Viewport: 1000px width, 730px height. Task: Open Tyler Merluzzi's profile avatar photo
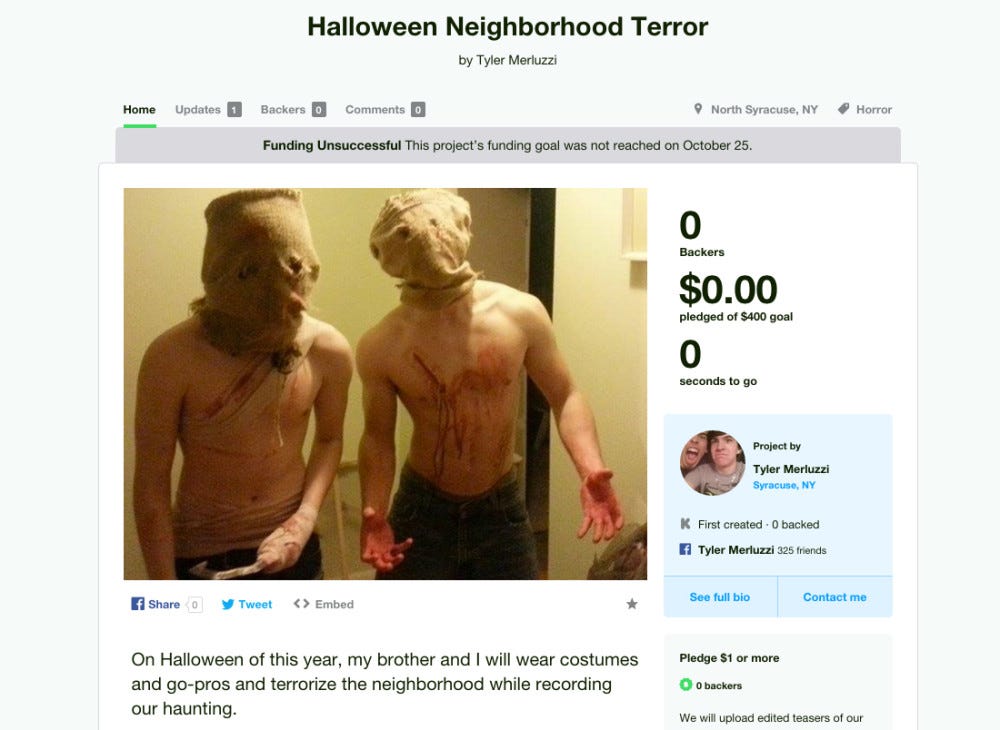712,463
